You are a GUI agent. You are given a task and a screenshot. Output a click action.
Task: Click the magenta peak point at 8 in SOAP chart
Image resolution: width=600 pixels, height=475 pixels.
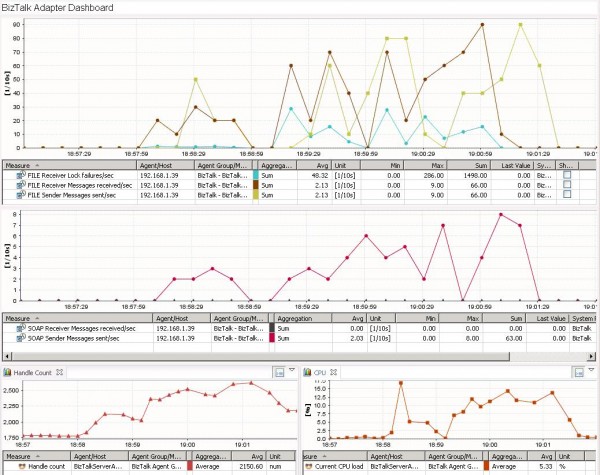(x=501, y=215)
